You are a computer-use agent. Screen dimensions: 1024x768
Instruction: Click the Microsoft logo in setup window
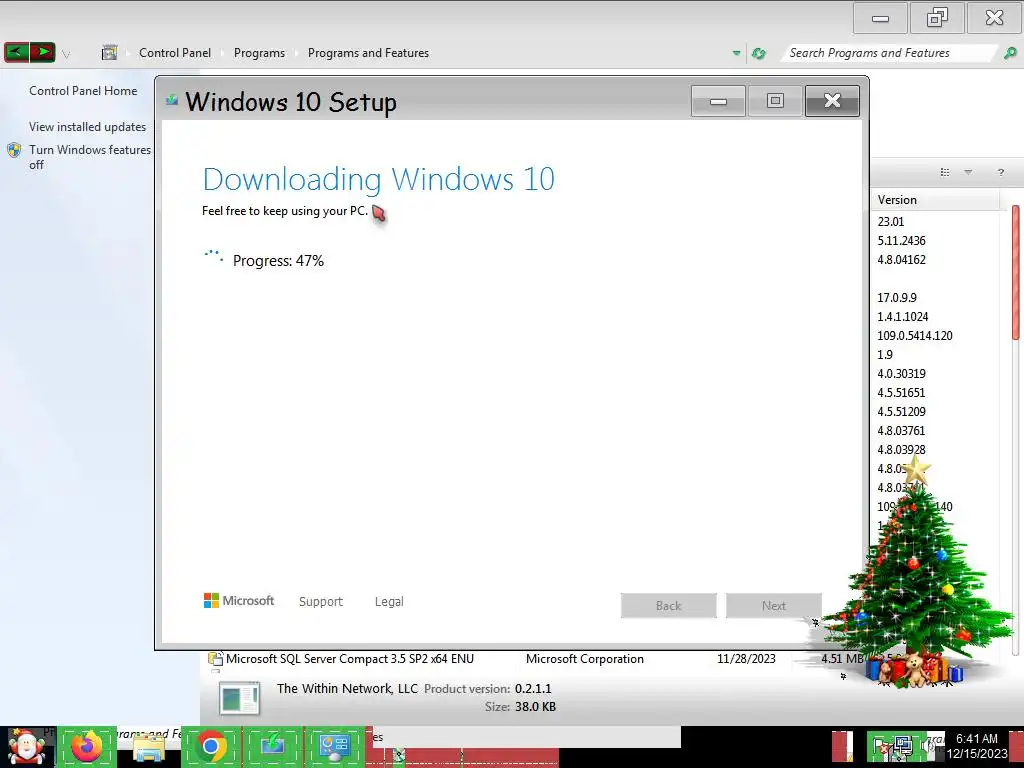click(x=239, y=601)
